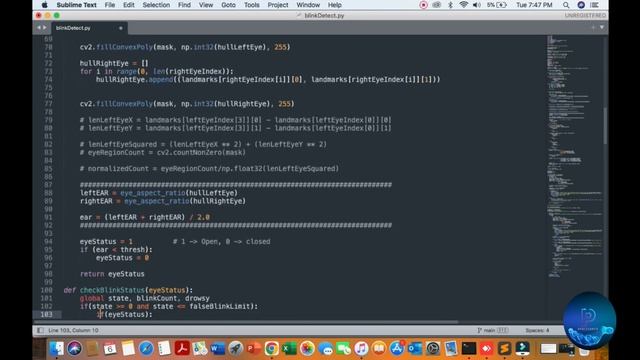Open Notes in the Dock
This screenshot has width=640, height=360.
coord(128,349)
